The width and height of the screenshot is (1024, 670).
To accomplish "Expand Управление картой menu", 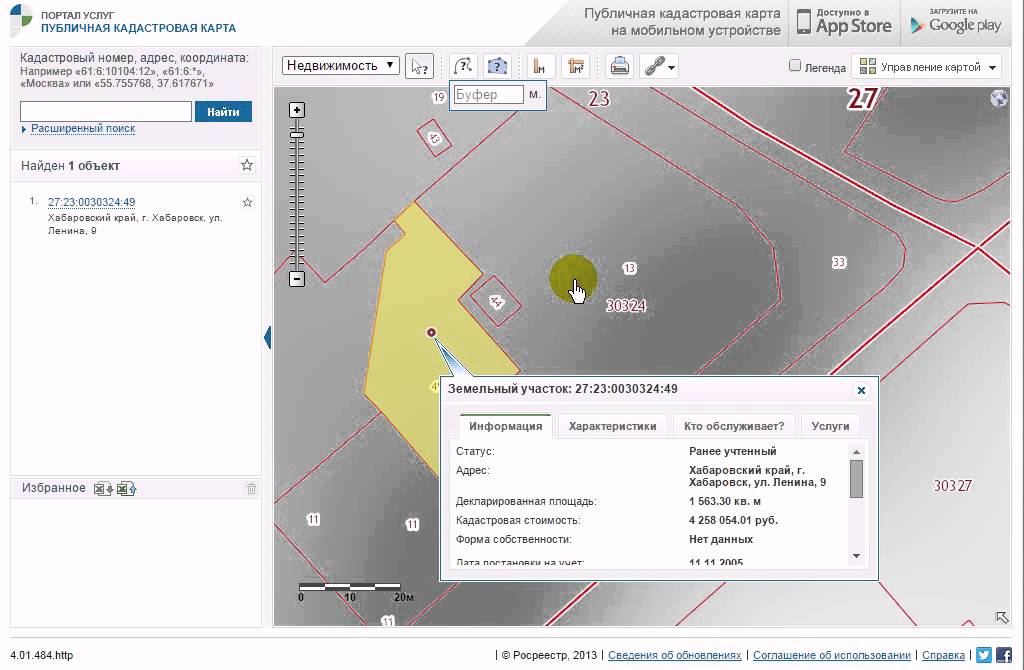I will (x=927, y=67).
